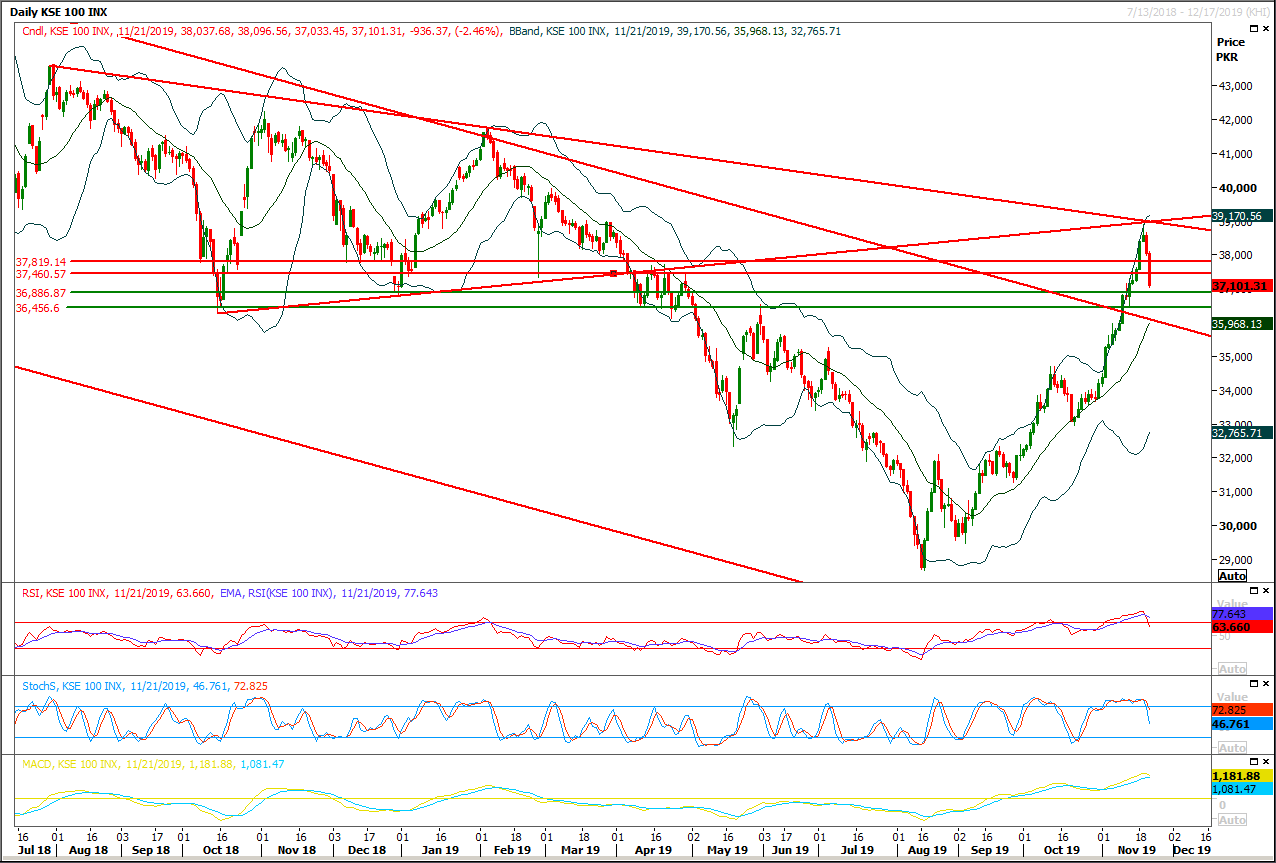Image resolution: width=1276 pixels, height=863 pixels.
Task: Click the 29,000 price axis tick
Action: (1237, 560)
